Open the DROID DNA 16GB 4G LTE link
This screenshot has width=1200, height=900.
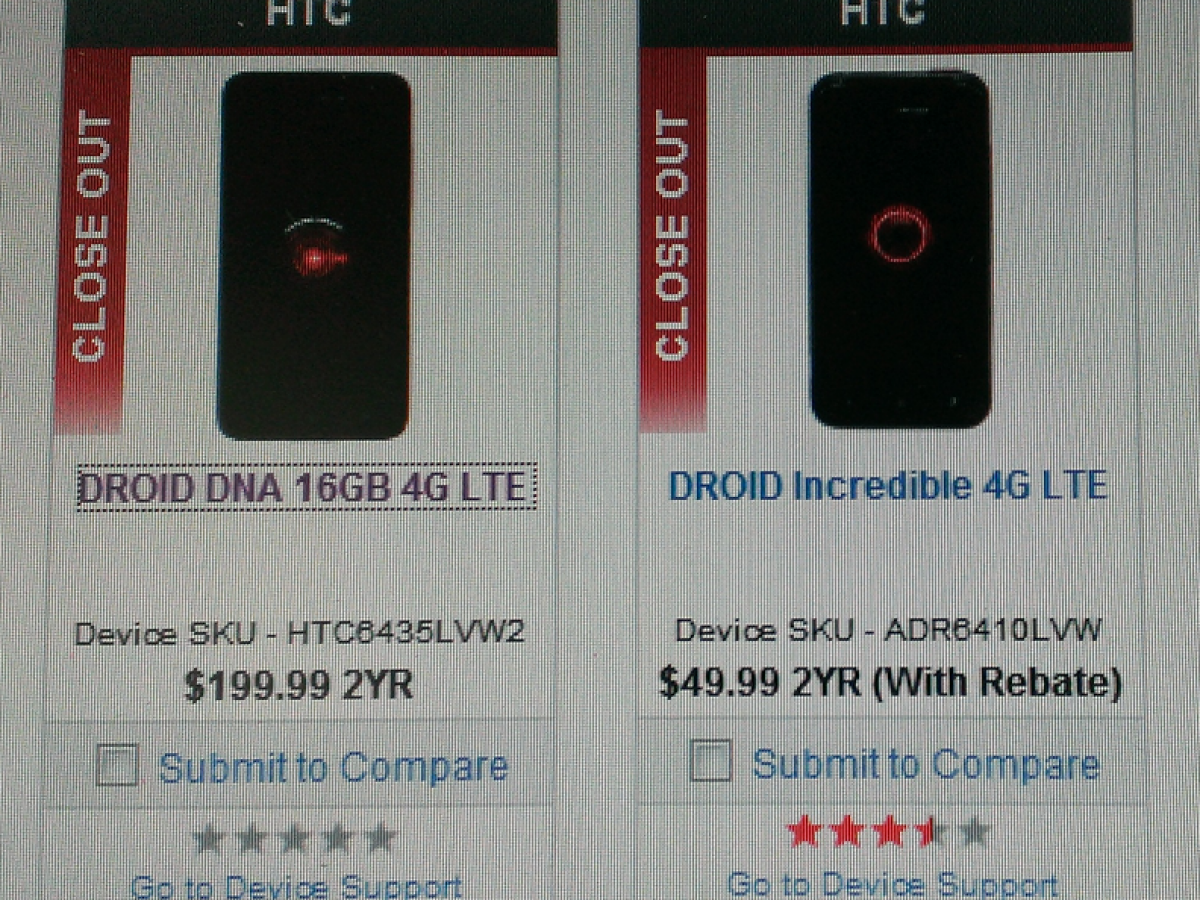pos(302,488)
